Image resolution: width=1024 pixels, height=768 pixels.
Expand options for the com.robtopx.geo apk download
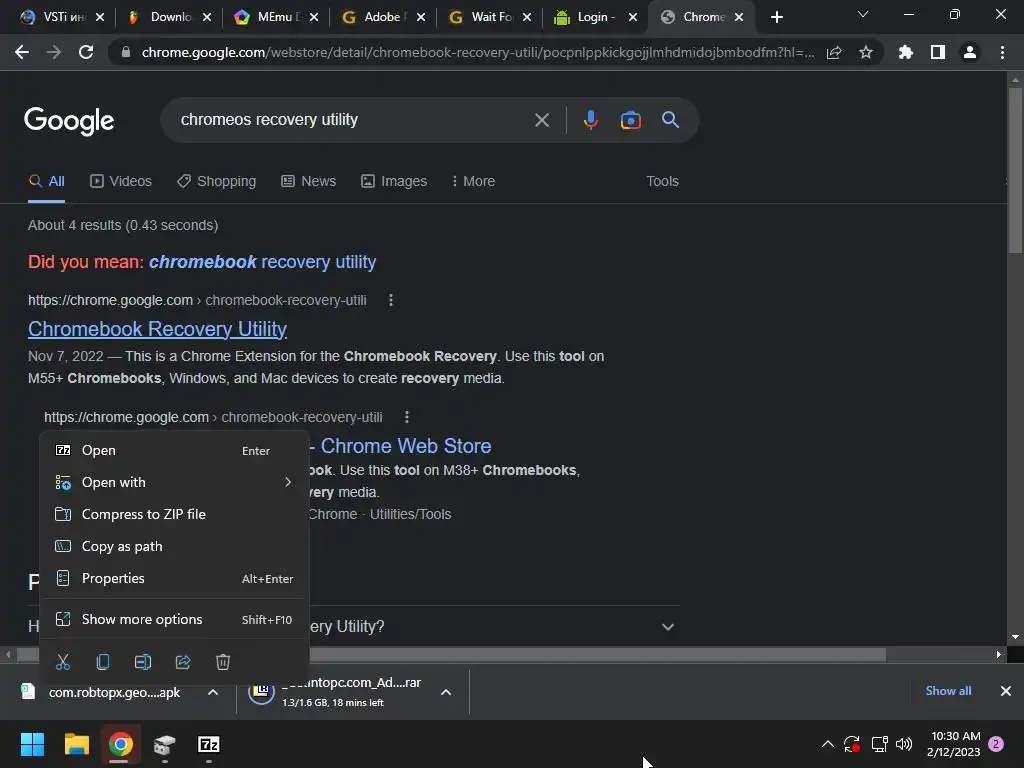213,692
